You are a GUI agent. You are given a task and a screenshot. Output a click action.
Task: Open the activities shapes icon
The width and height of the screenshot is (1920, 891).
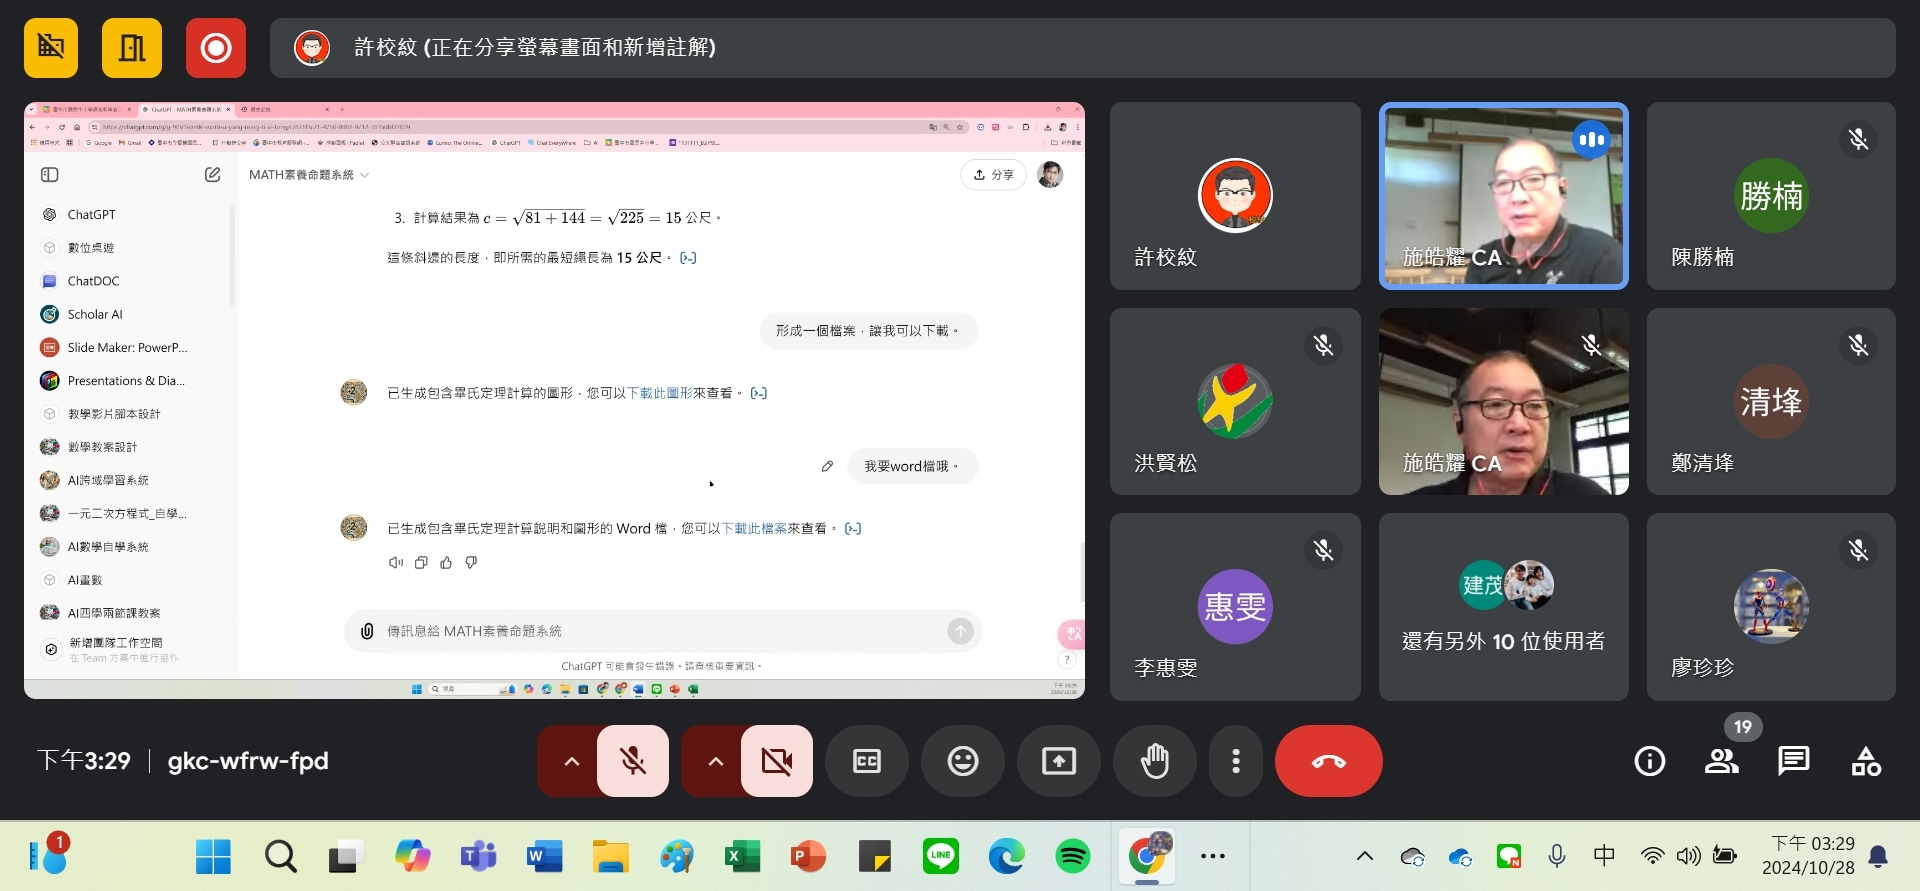tap(1866, 761)
